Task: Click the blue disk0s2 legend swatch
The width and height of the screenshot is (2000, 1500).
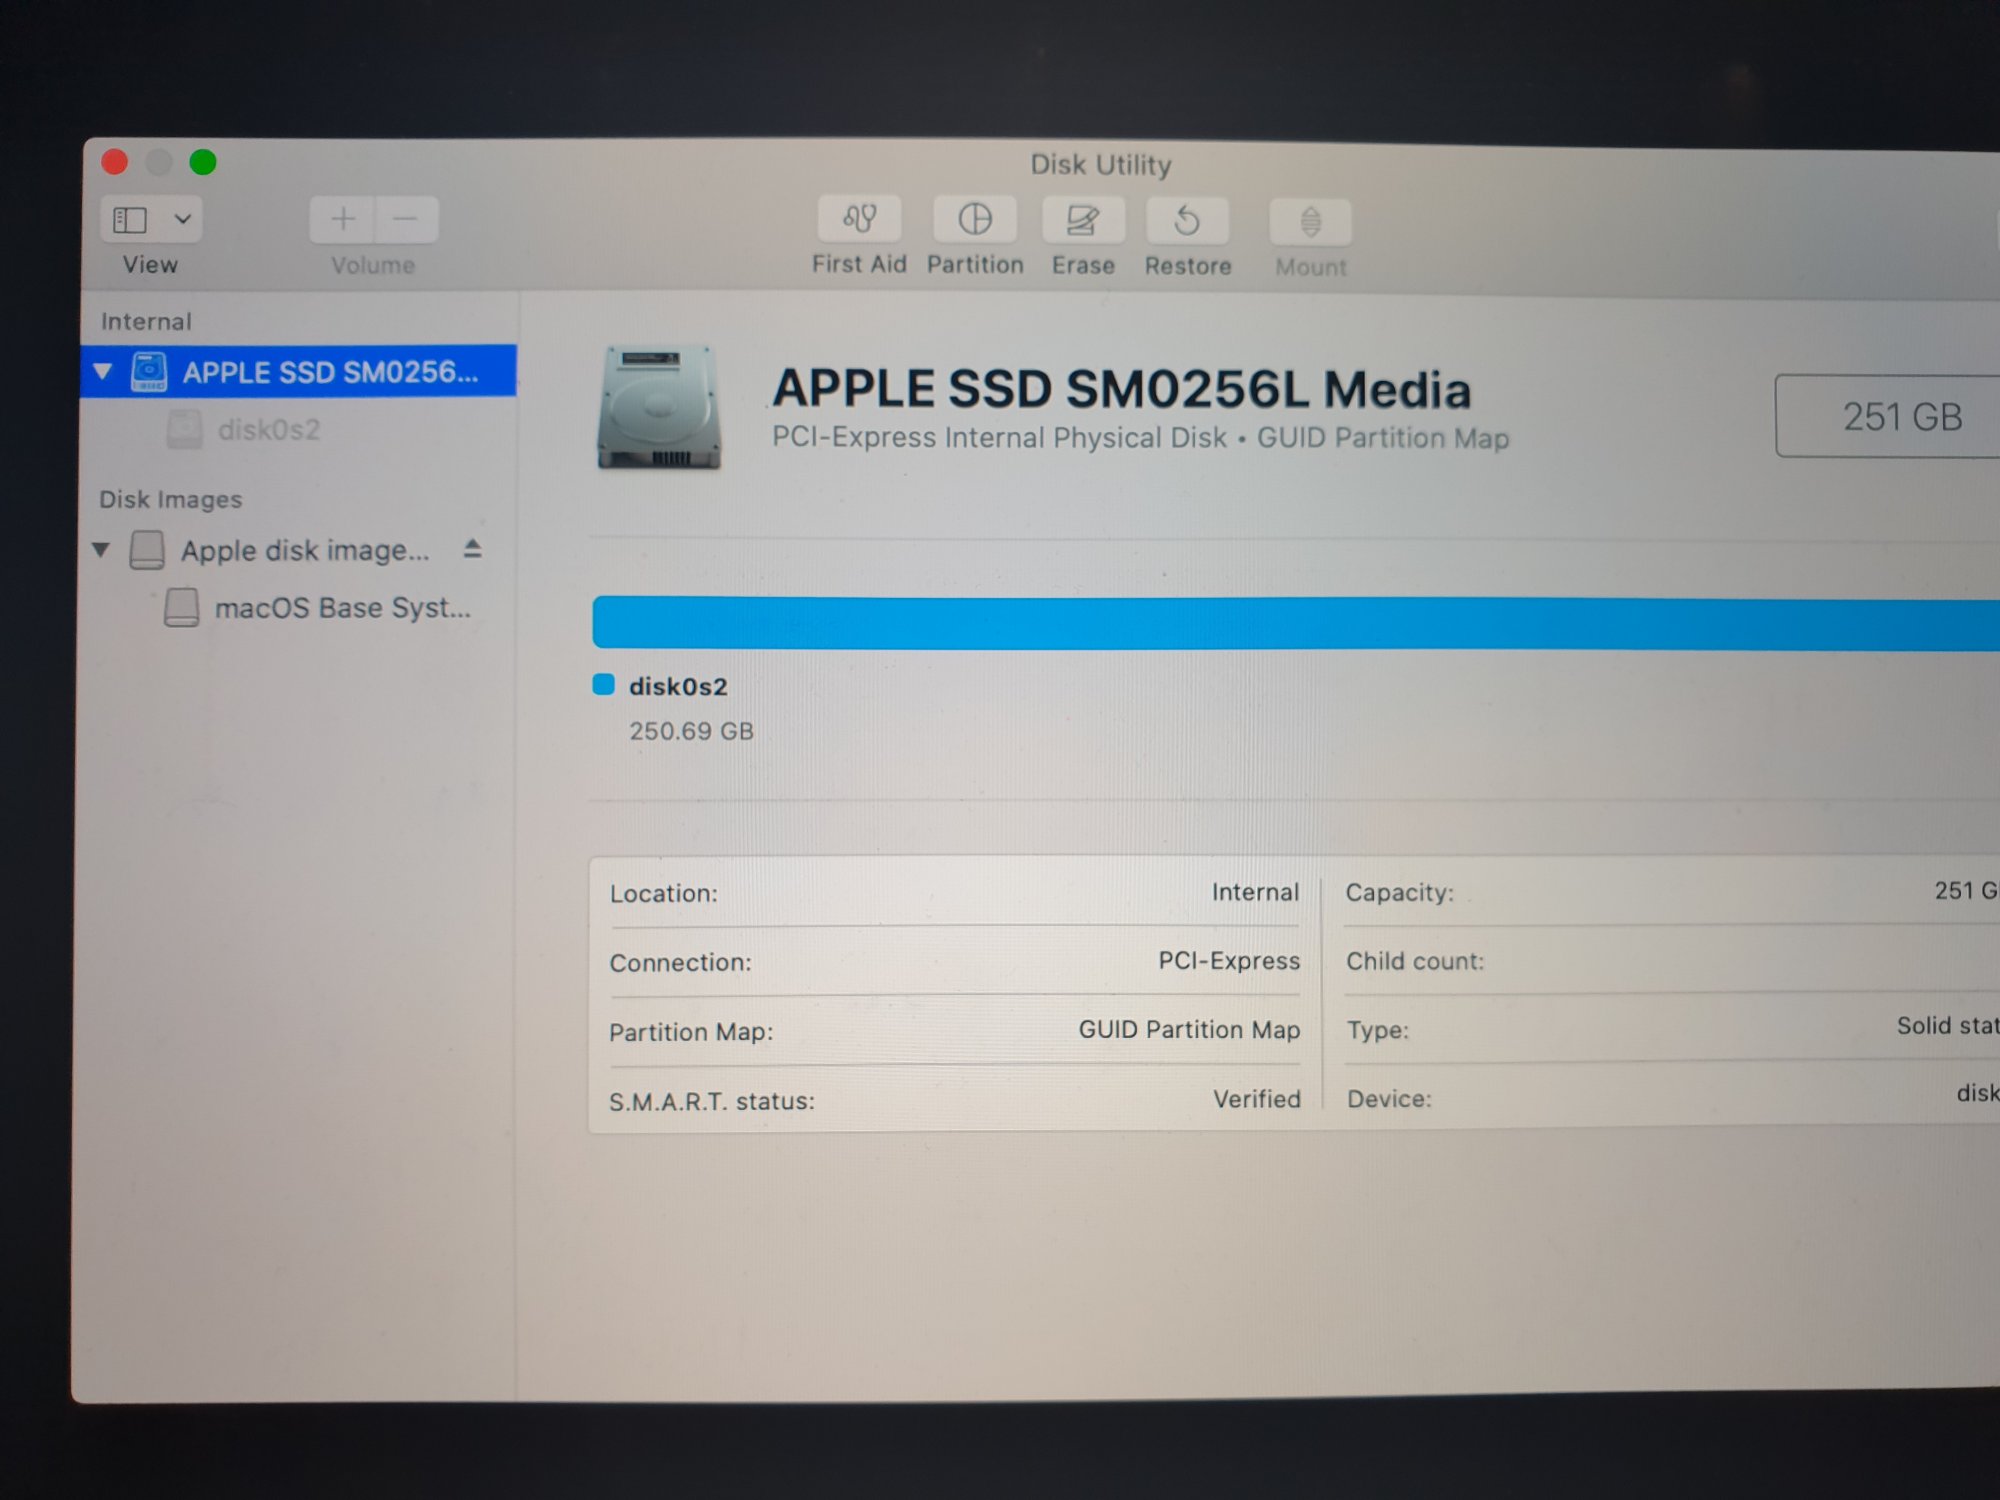Action: coord(603,685)
